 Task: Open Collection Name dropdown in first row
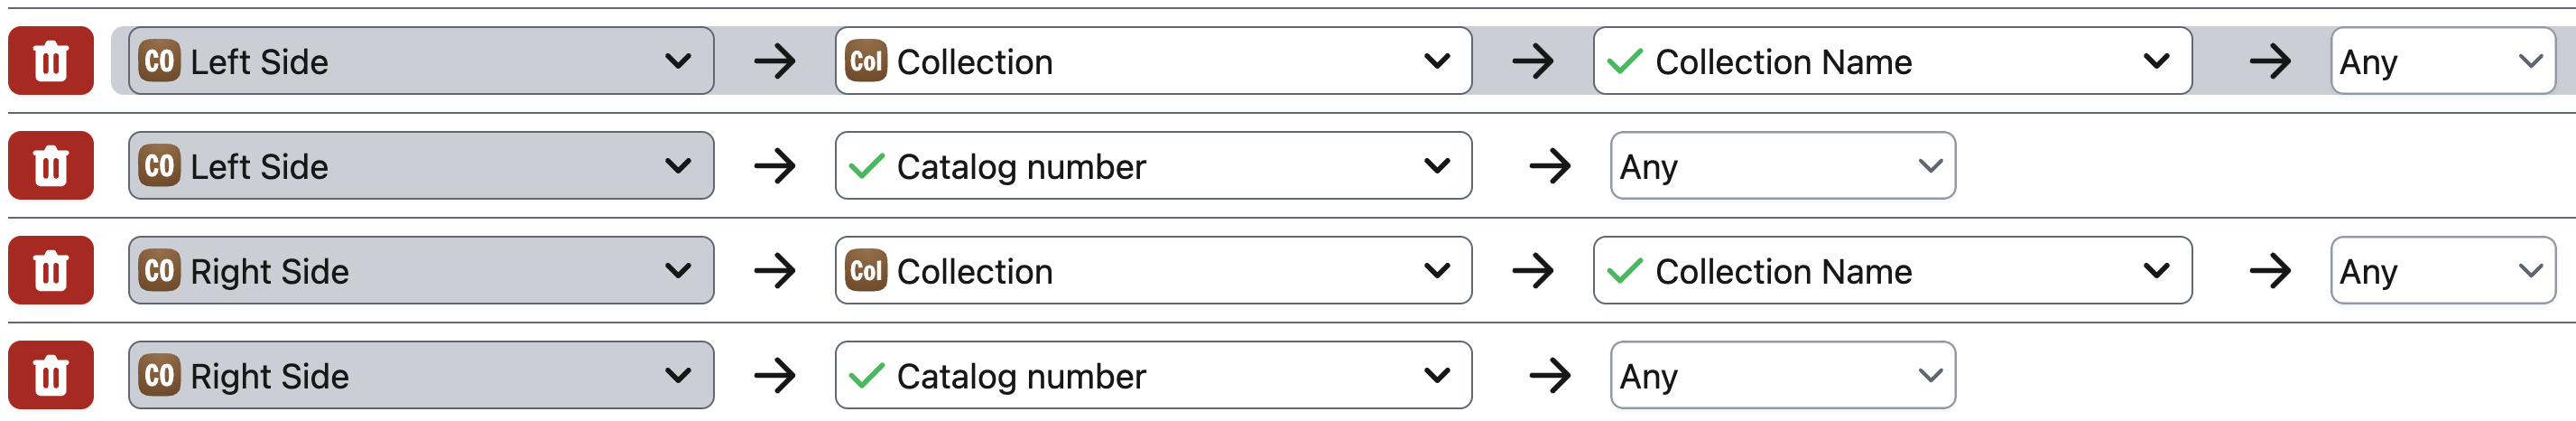1892,61
